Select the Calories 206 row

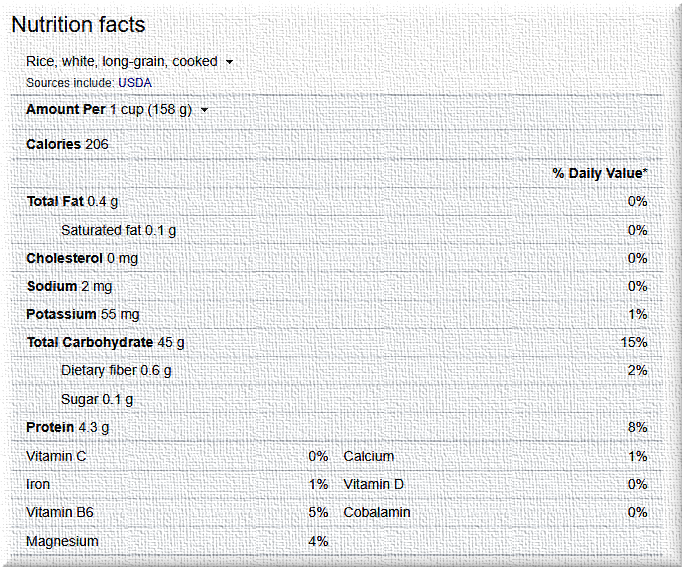pyautogui.click(x=67, y=144)
